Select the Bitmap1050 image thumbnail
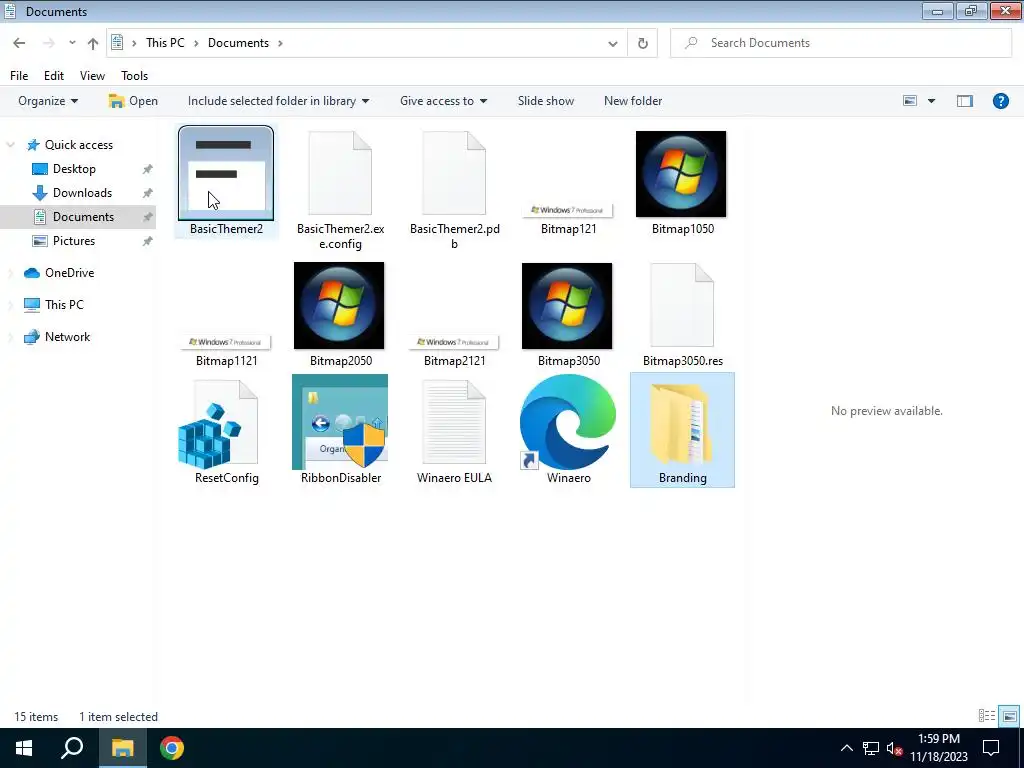The height and width of the screenshot is (768, 1024). click(x=681, y=174)
